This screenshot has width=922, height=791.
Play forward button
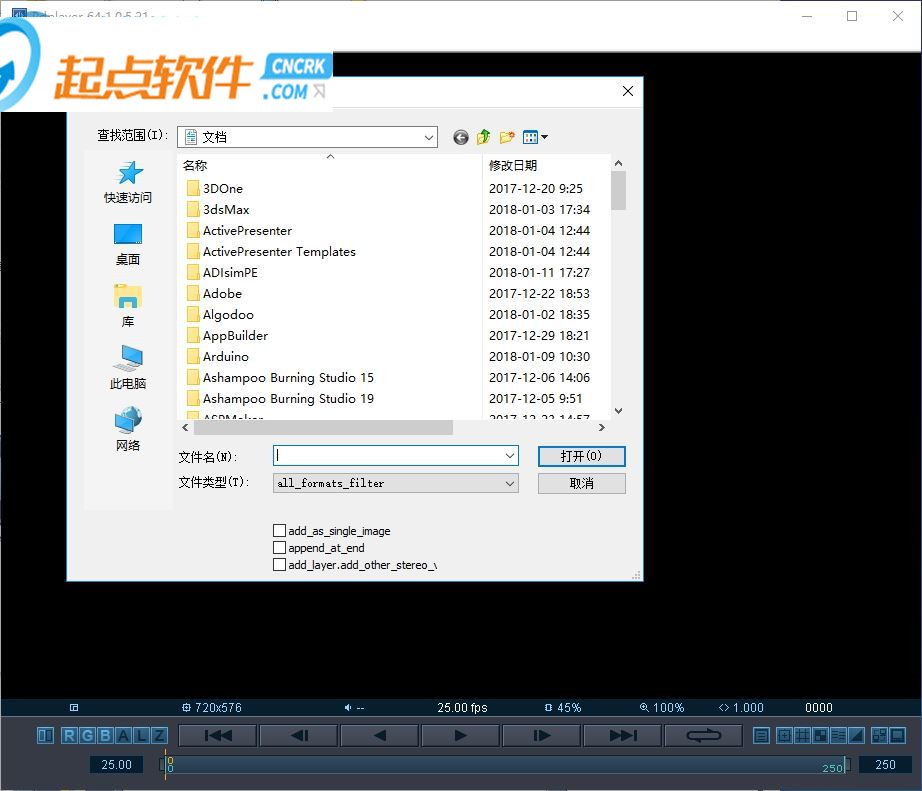pos(461,735)
